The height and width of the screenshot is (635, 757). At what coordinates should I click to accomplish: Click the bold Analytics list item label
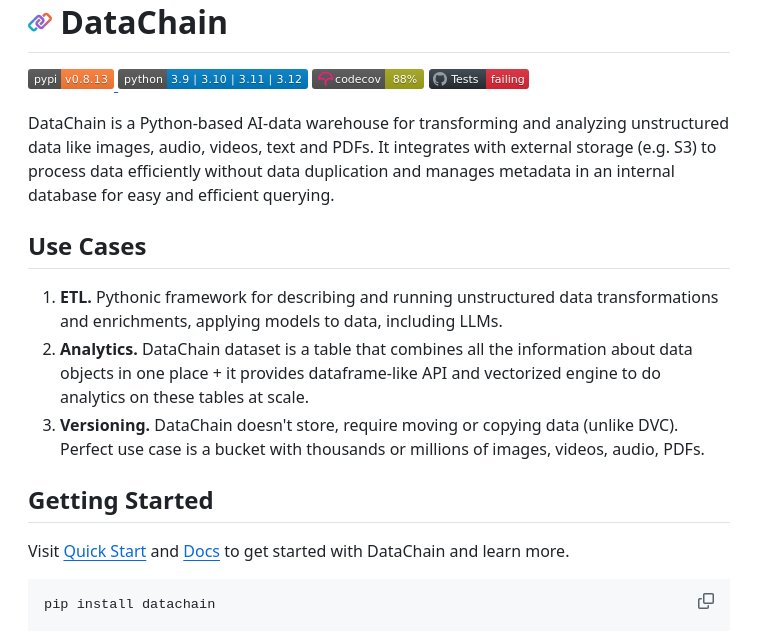pyautogui.click(x=99, y=350)
